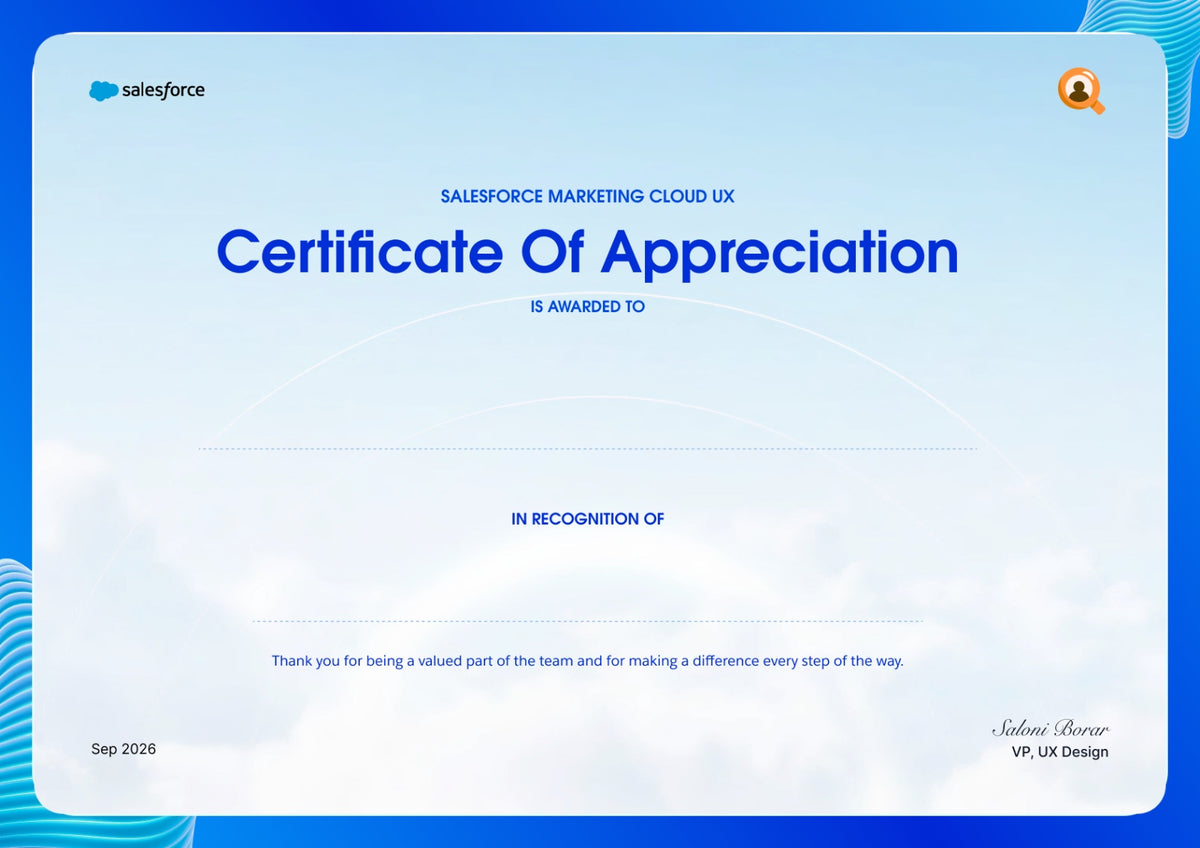
Task: Click the "IN RECOGNITION OF" label
Action: tap(588, 519)
